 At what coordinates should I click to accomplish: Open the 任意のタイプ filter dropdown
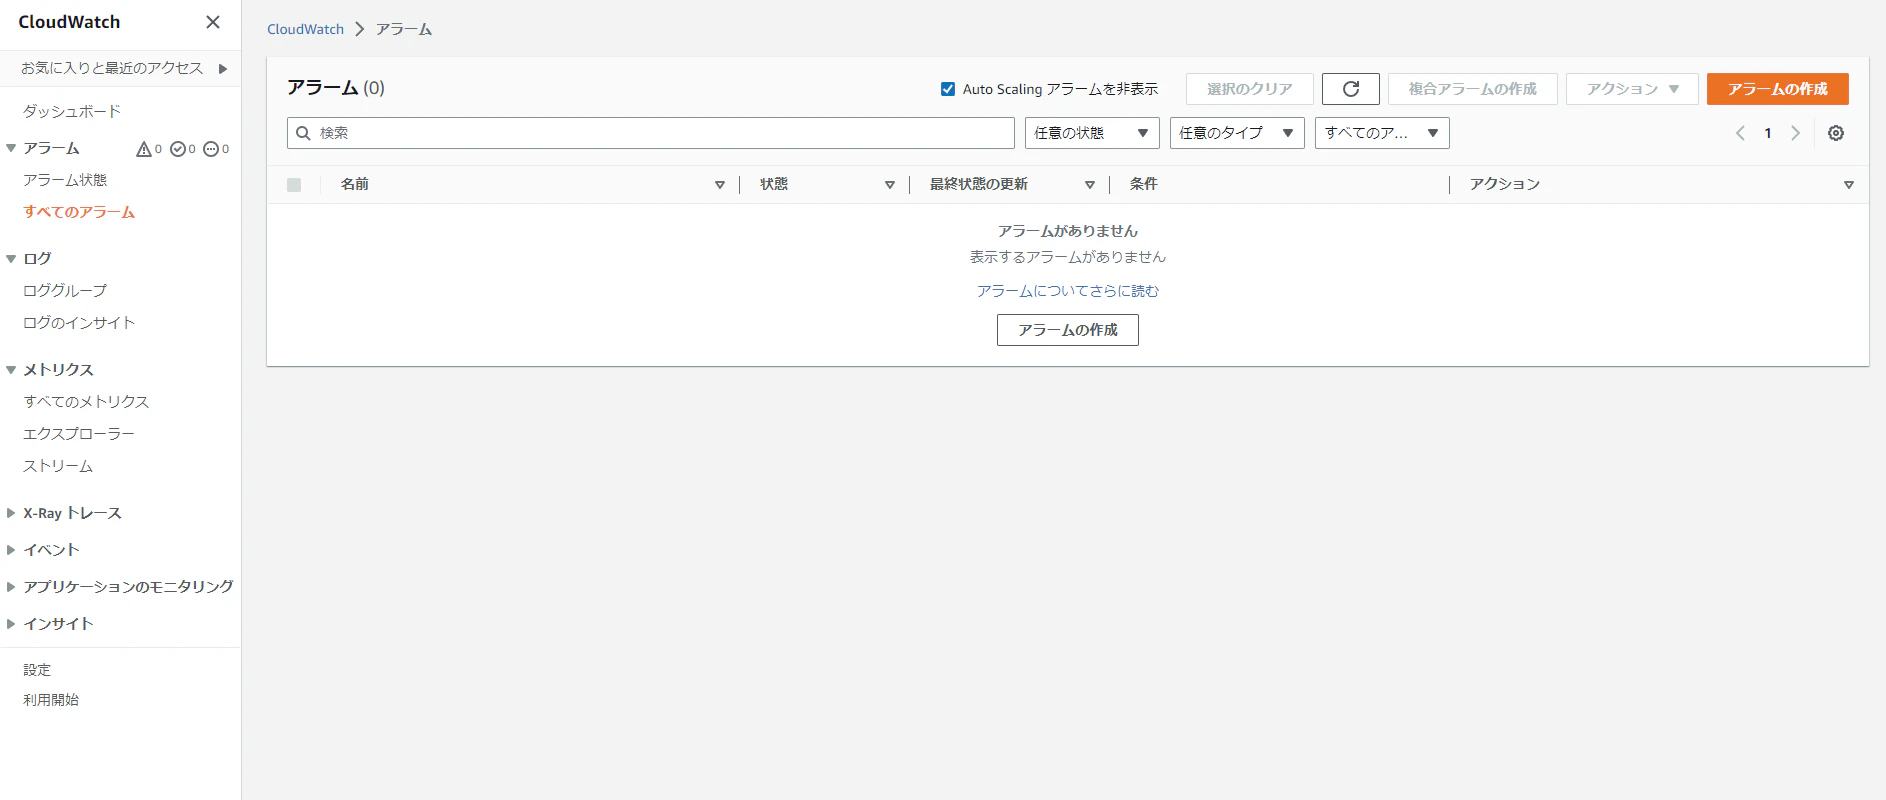(x=1237, y=133)
